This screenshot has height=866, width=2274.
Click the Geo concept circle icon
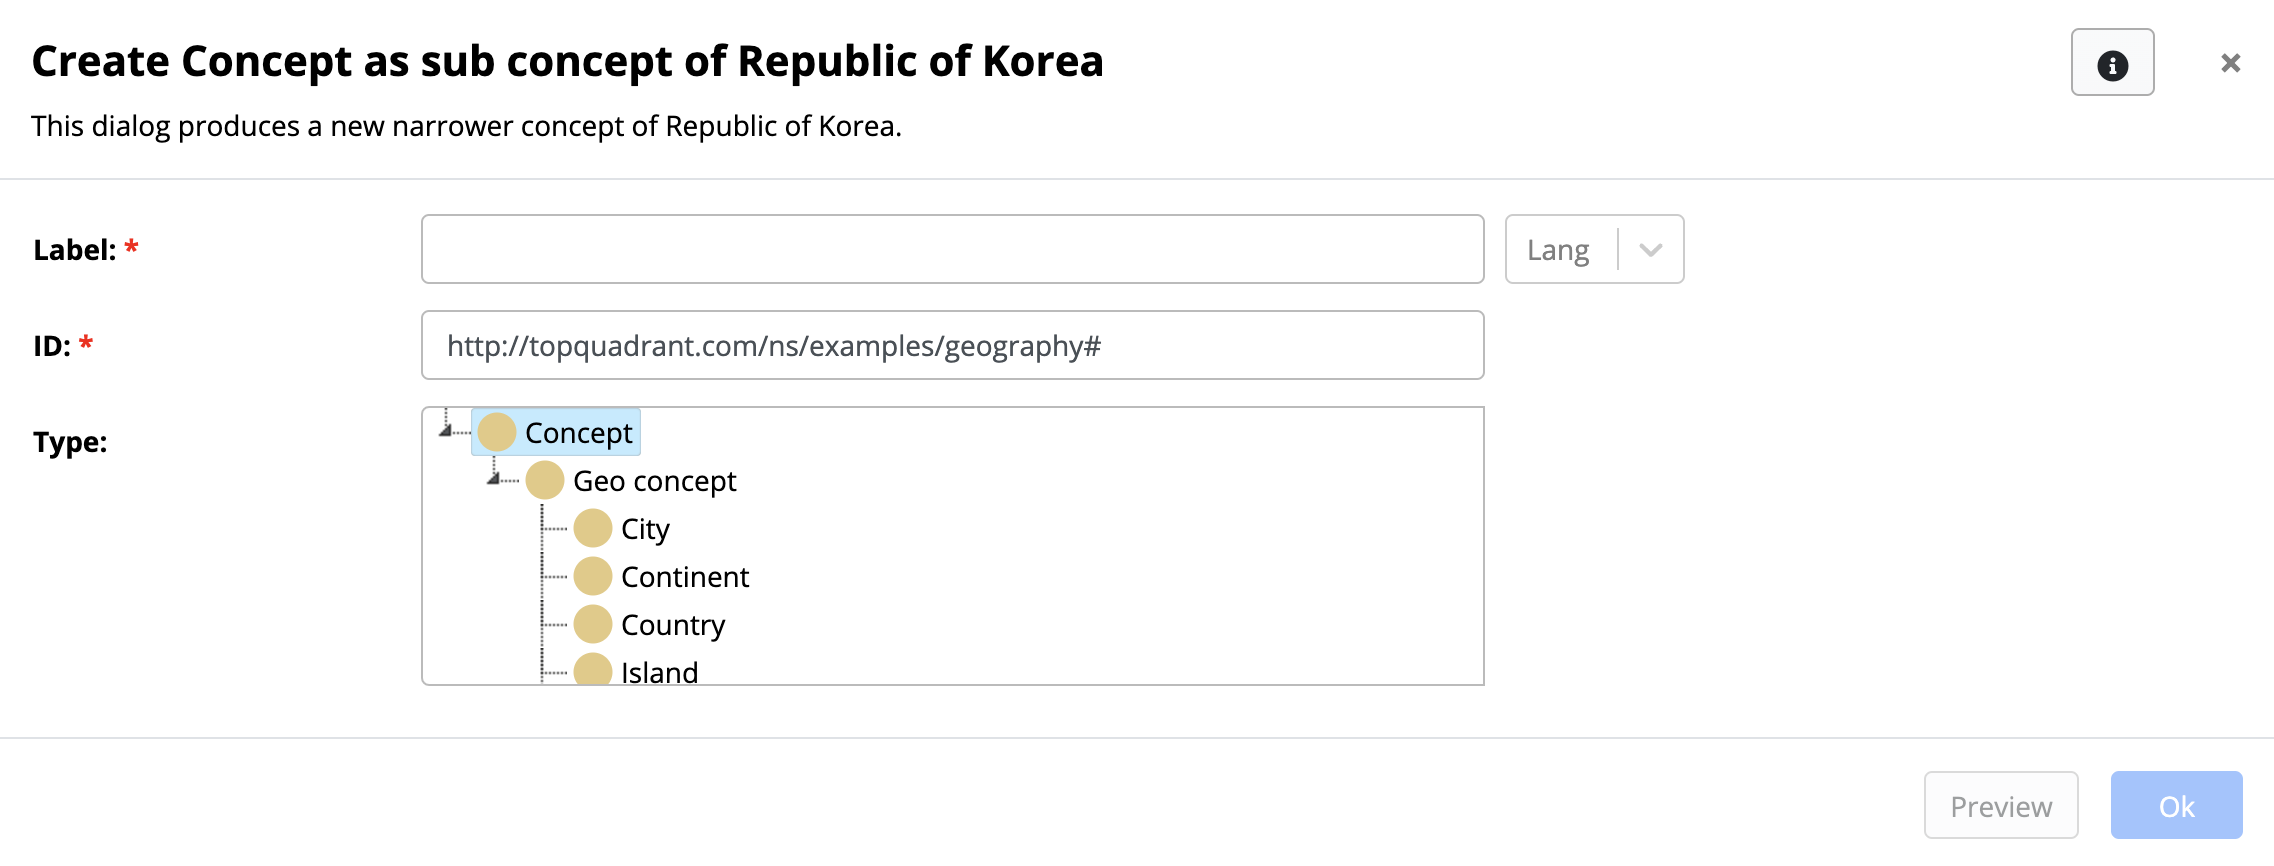tap(546, 480)
